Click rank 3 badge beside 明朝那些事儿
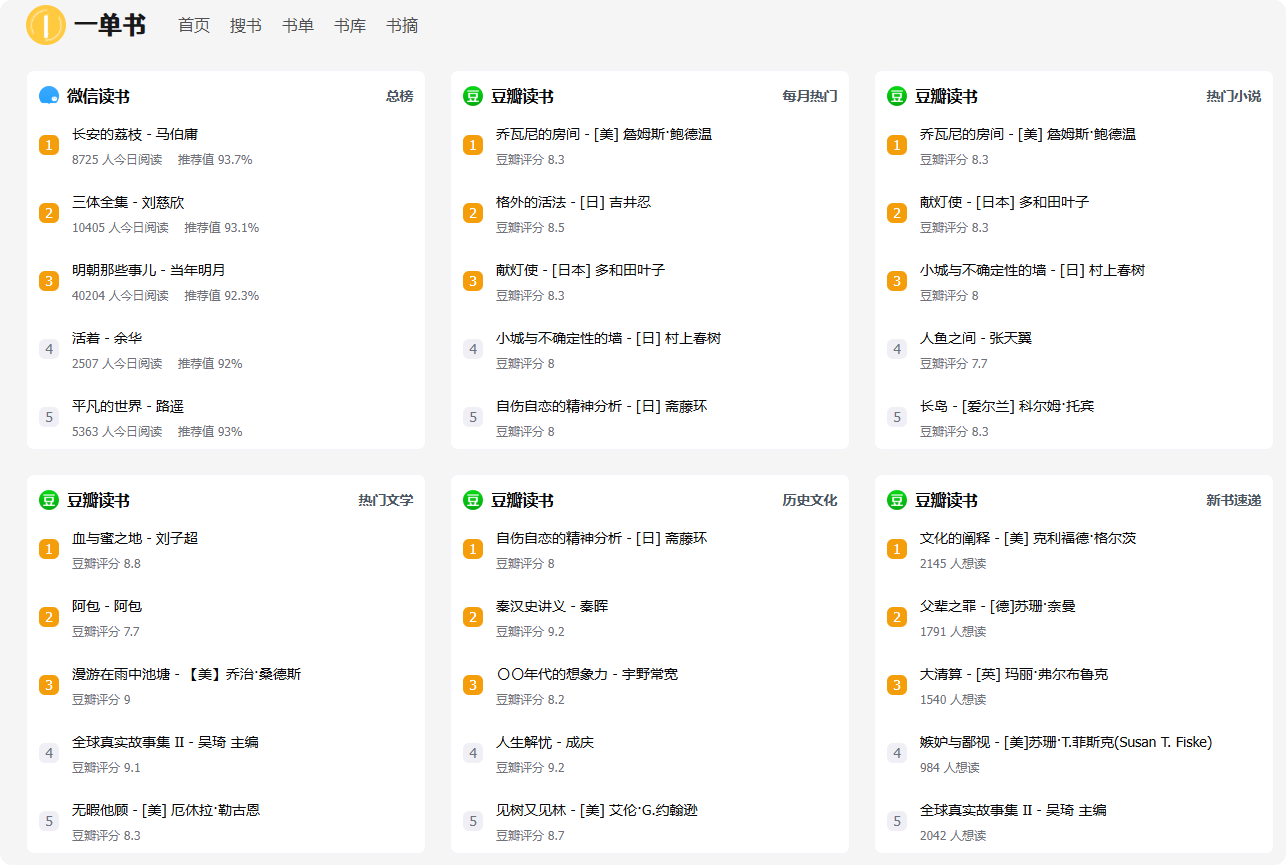 pos(49,281)
